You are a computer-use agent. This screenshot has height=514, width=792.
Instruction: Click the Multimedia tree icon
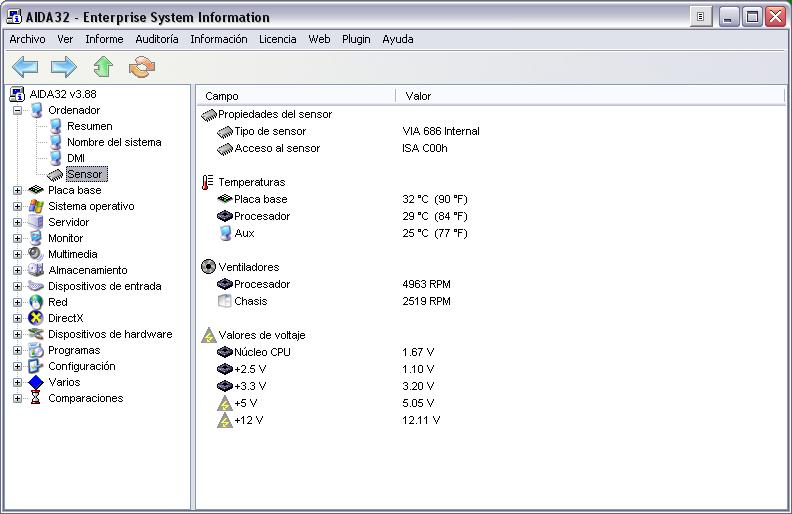tap(37, 254)
